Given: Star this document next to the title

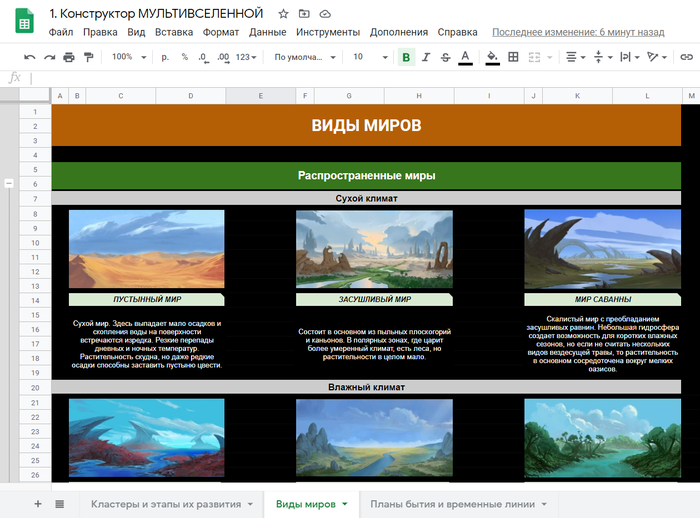Looking at the screenshot, I should 283,14.
